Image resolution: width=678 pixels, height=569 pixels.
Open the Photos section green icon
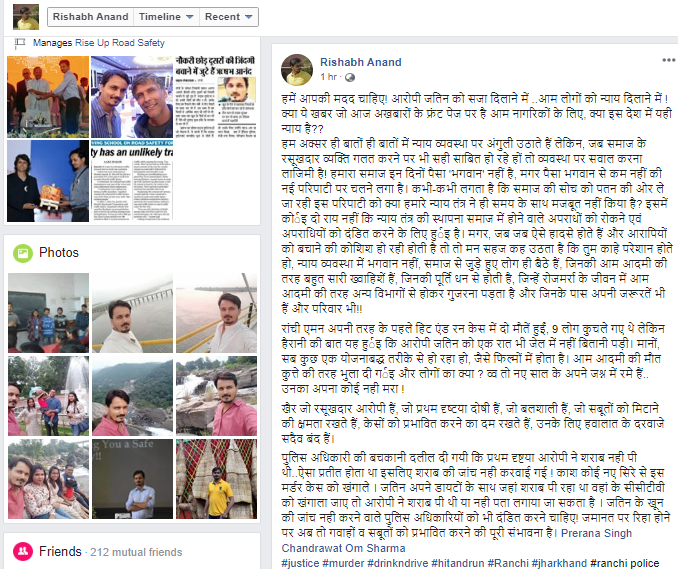[x=23, y=253]
